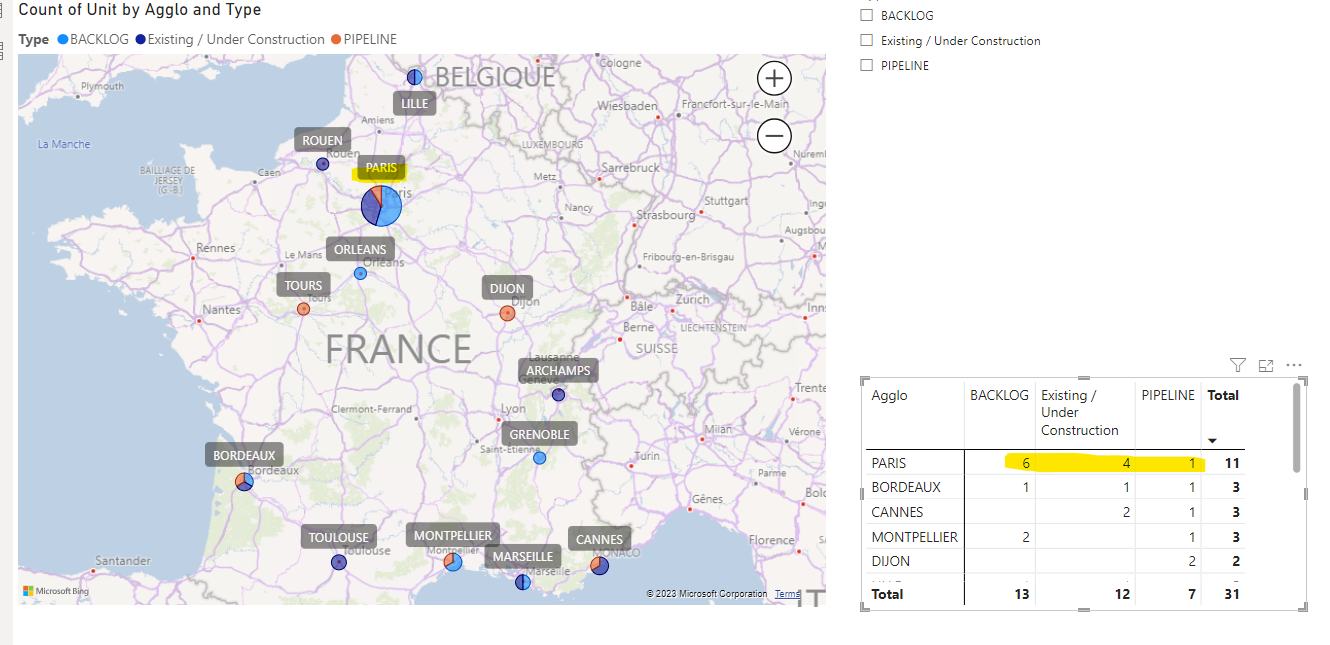Click PARIS total value 11
1330x645 pixels.
(x=1232, y=463)
